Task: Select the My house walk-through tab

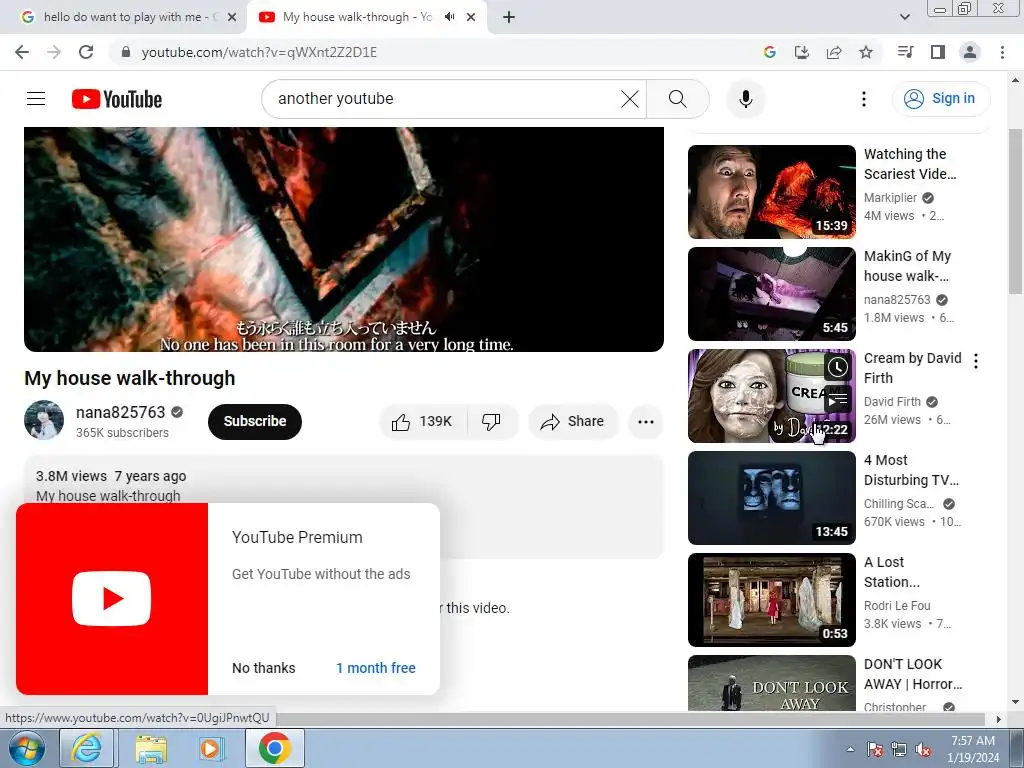Action: 357,17
